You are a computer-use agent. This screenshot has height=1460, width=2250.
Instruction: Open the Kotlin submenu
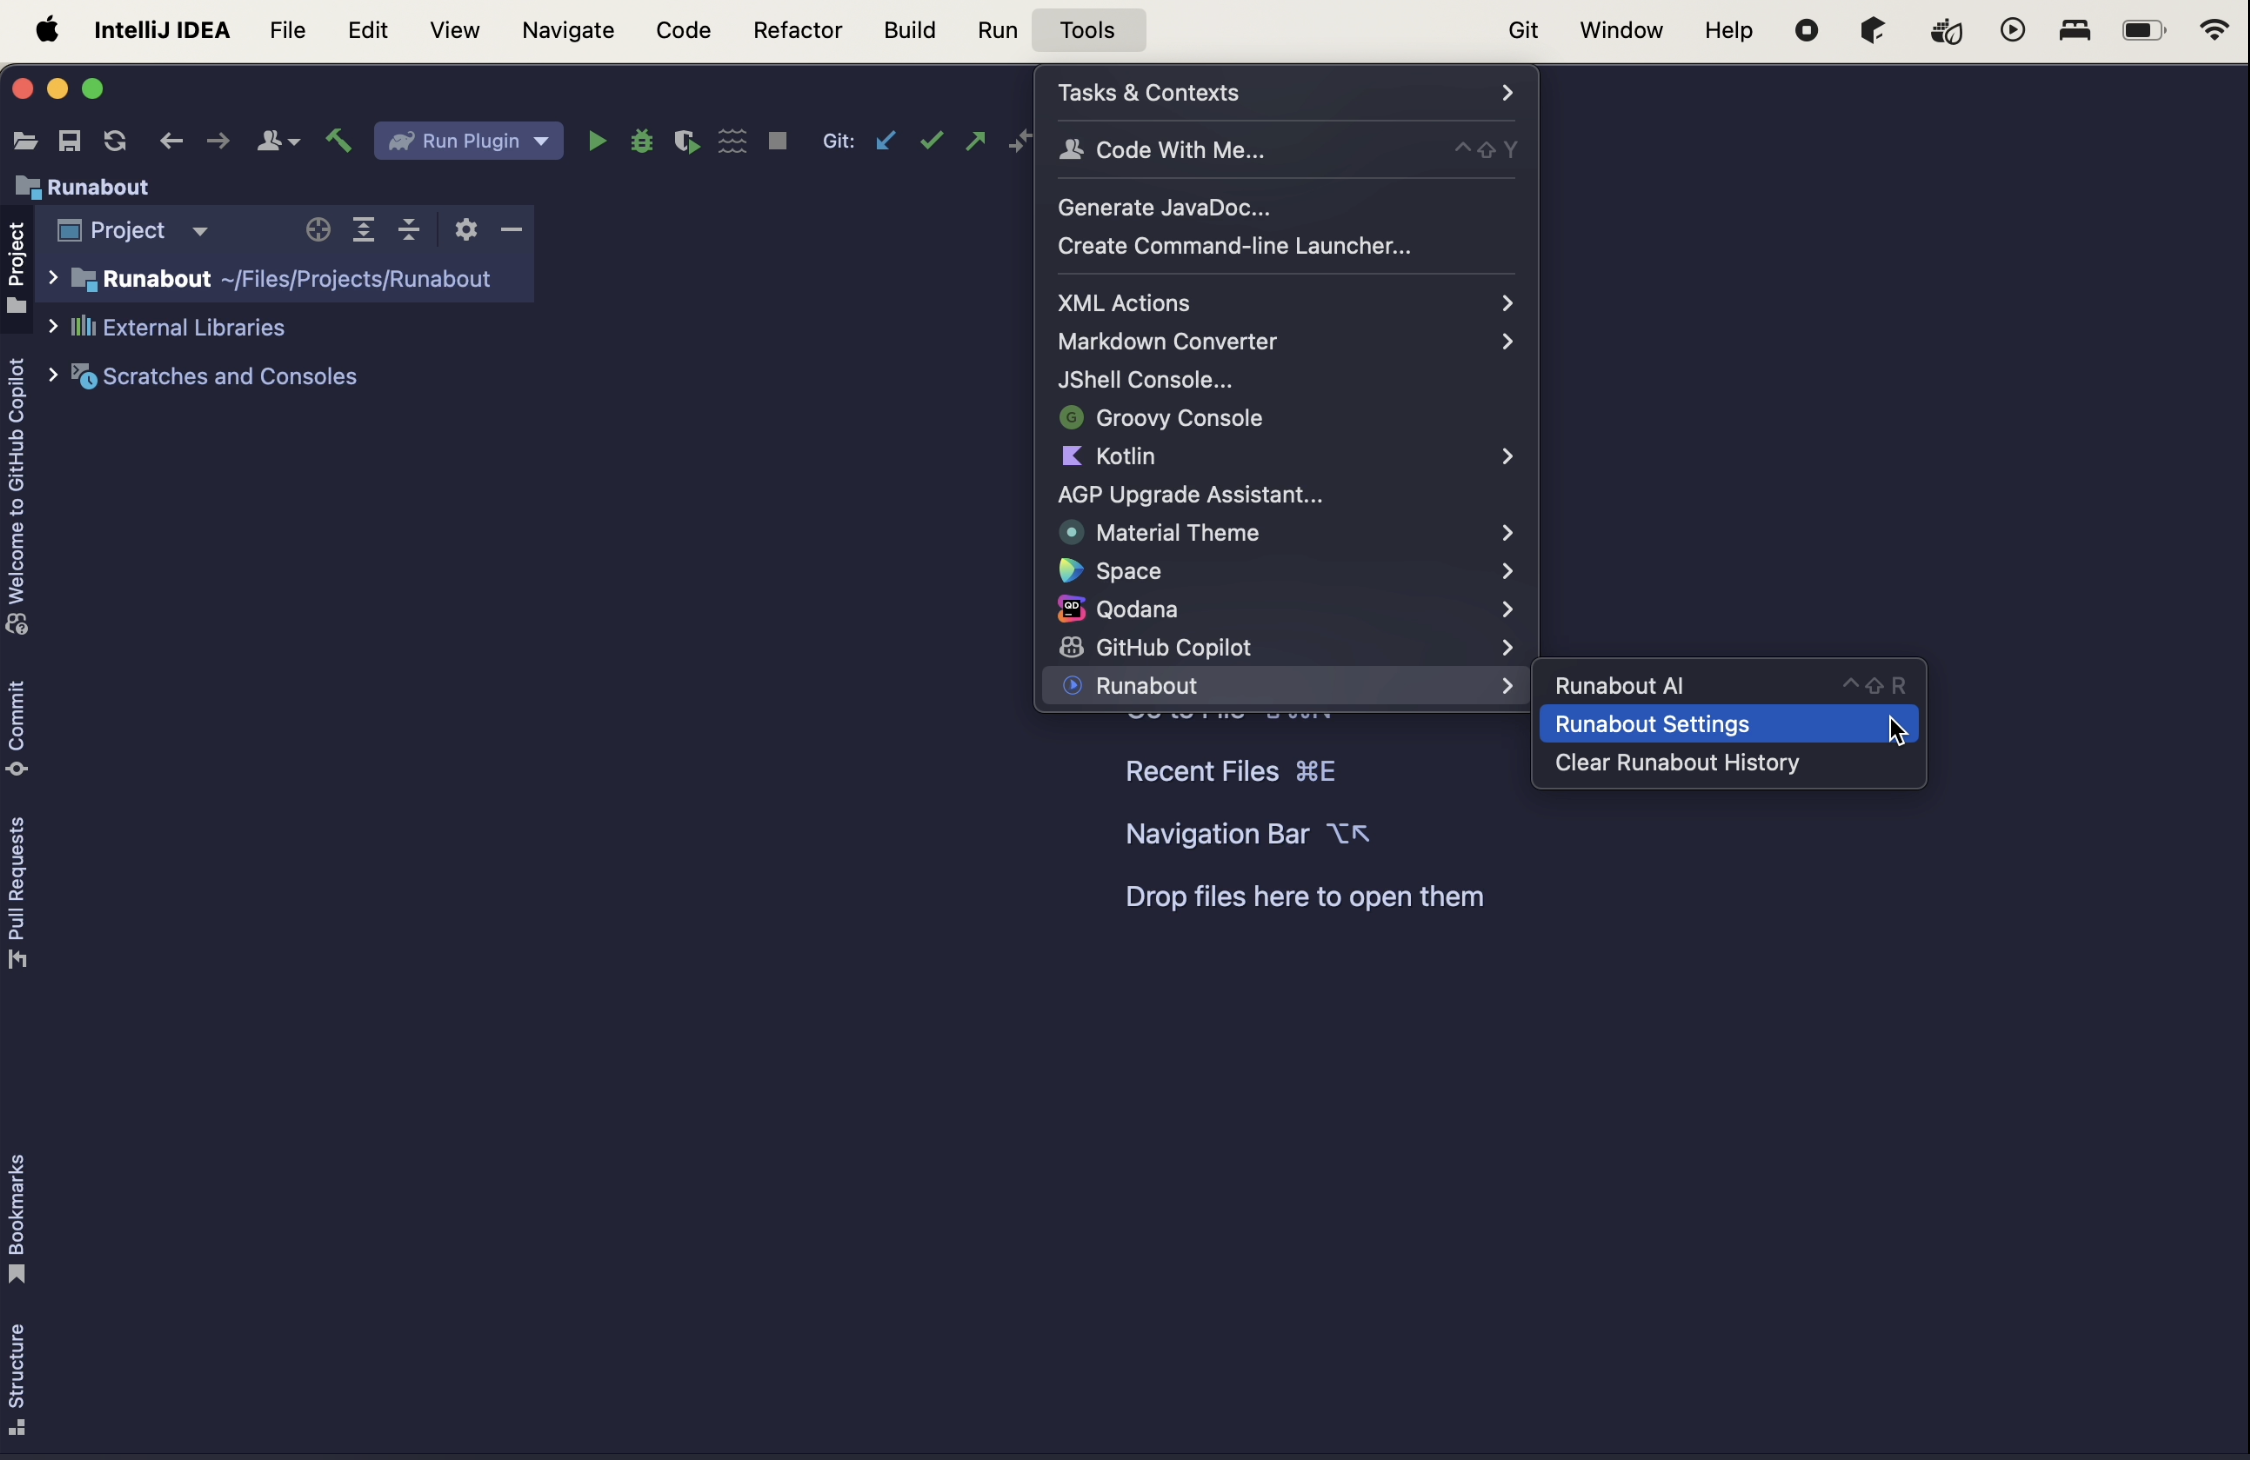pos(1286,456)
